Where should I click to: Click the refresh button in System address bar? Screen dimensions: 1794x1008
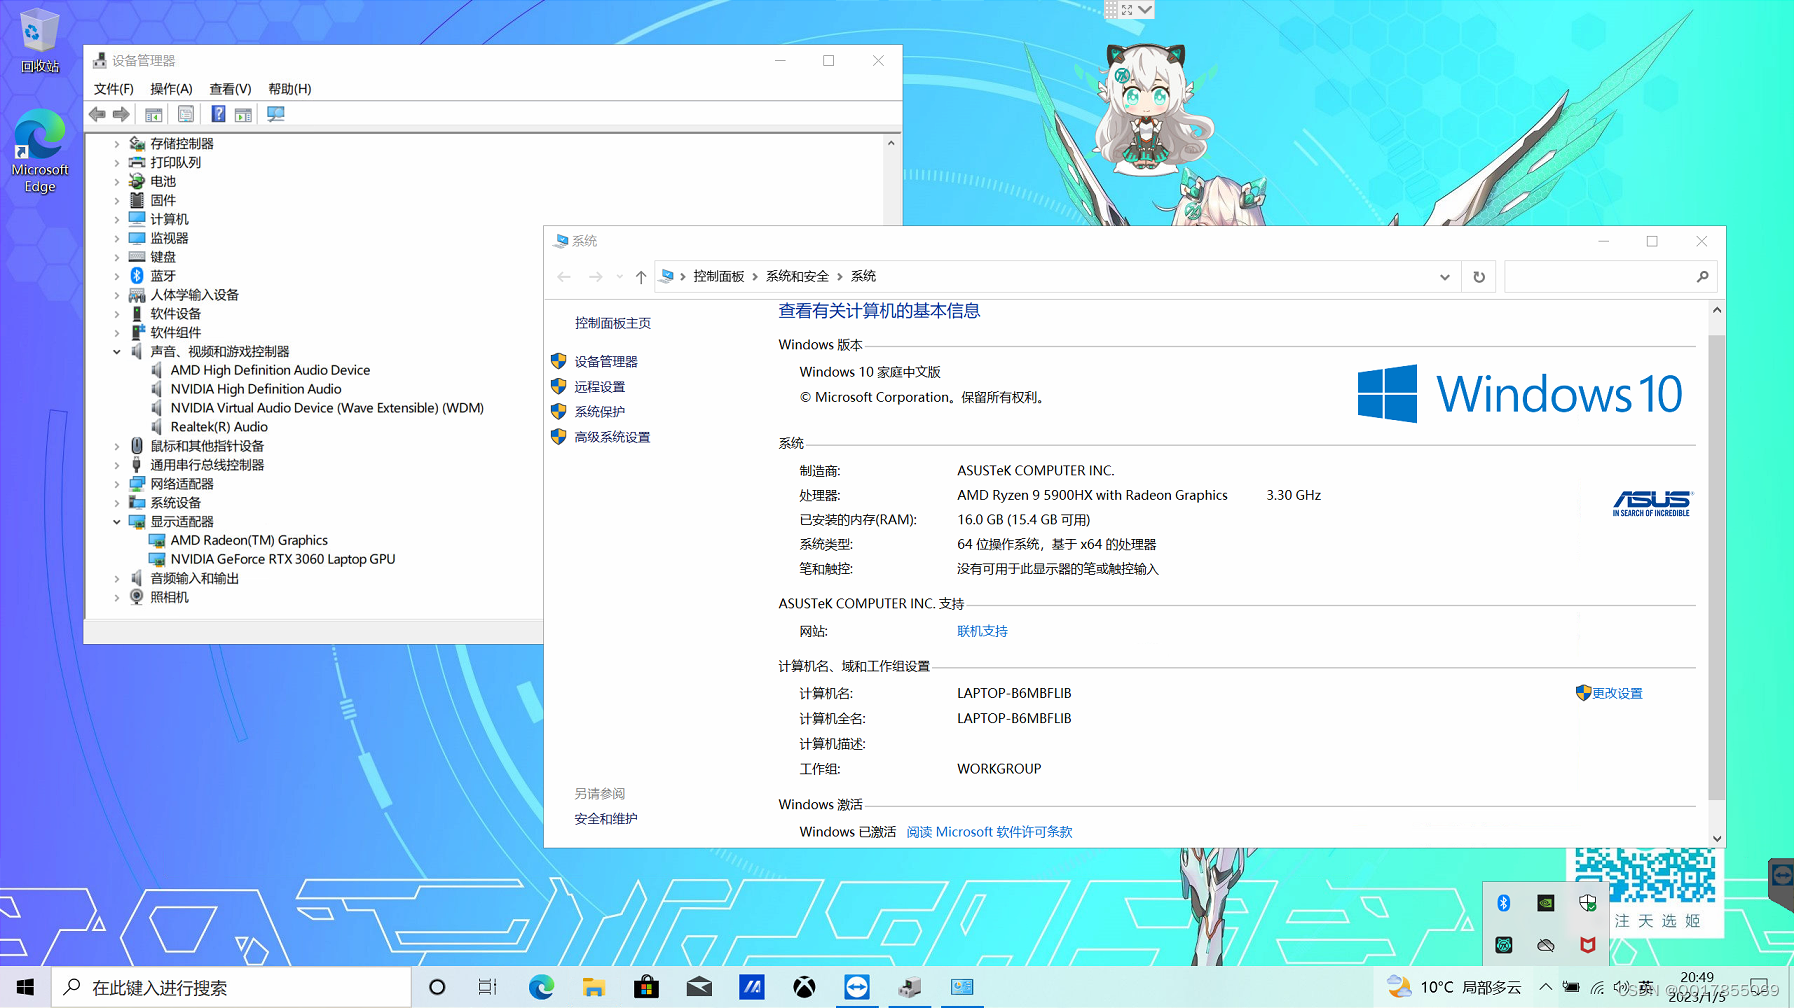click(1479, 277)
